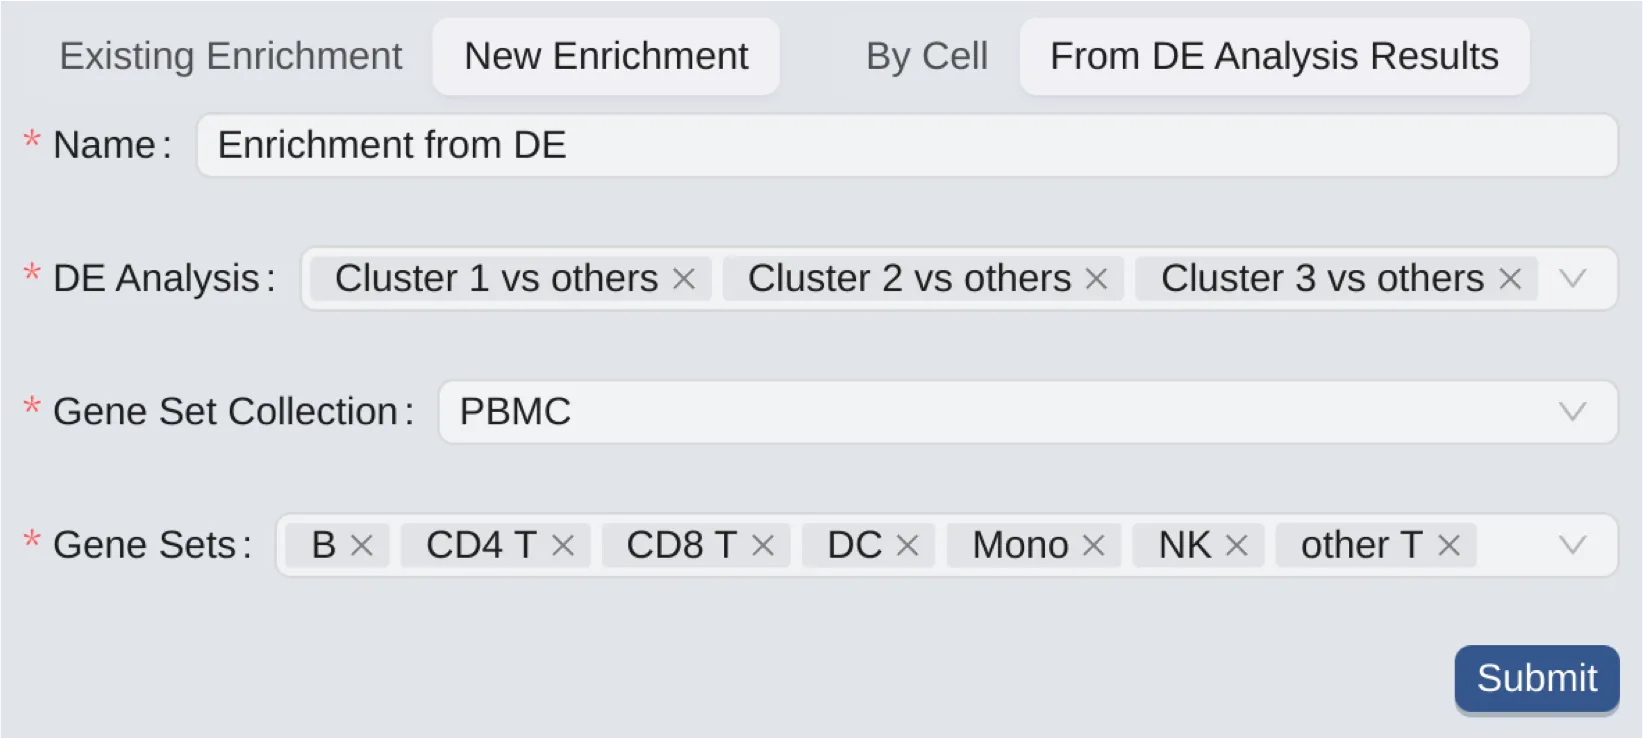
Task: Toggle the New Enrichment option
Action: pos(605,56)
